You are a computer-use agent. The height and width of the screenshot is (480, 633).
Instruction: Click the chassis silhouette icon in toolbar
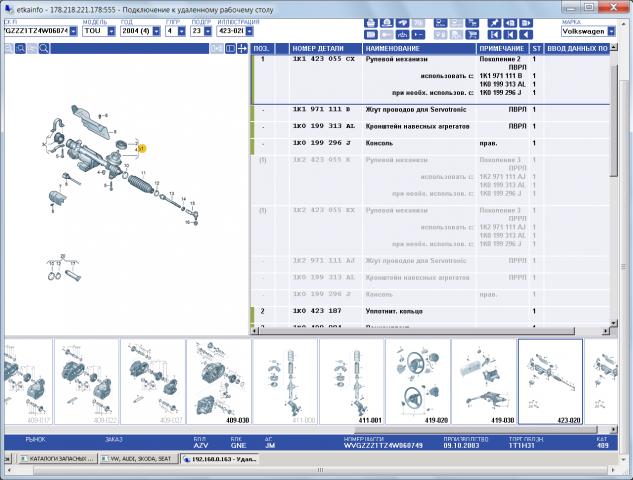(402, 35)
